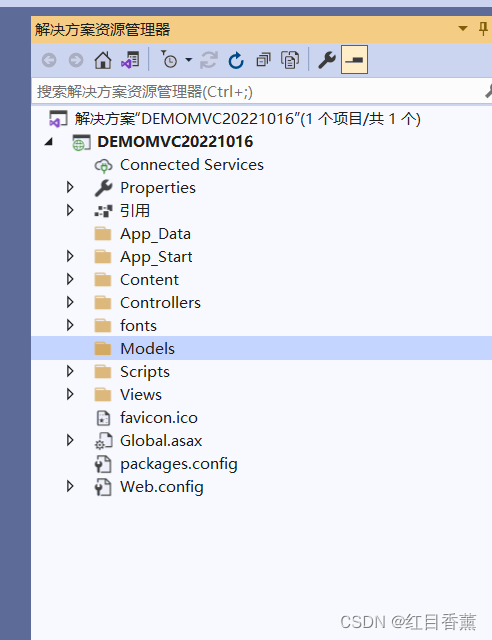Image resolution: width=492 pixels, height=640 pixels.
Task: Click the Collapse All icon
Action: click(263, 60)
